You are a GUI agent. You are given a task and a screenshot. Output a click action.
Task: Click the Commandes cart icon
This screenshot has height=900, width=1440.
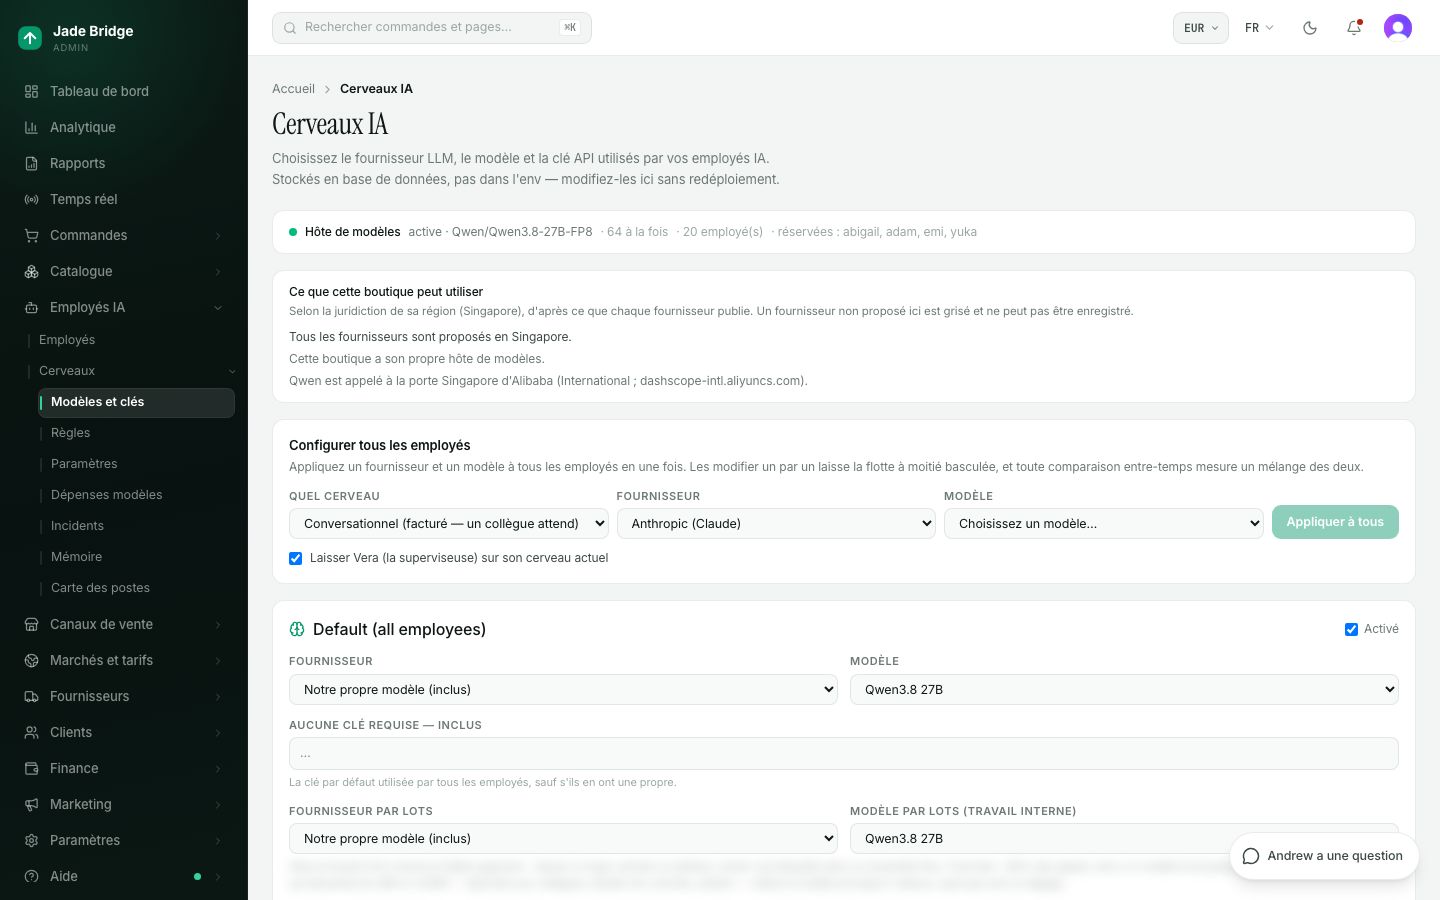[x=31, y=235]
